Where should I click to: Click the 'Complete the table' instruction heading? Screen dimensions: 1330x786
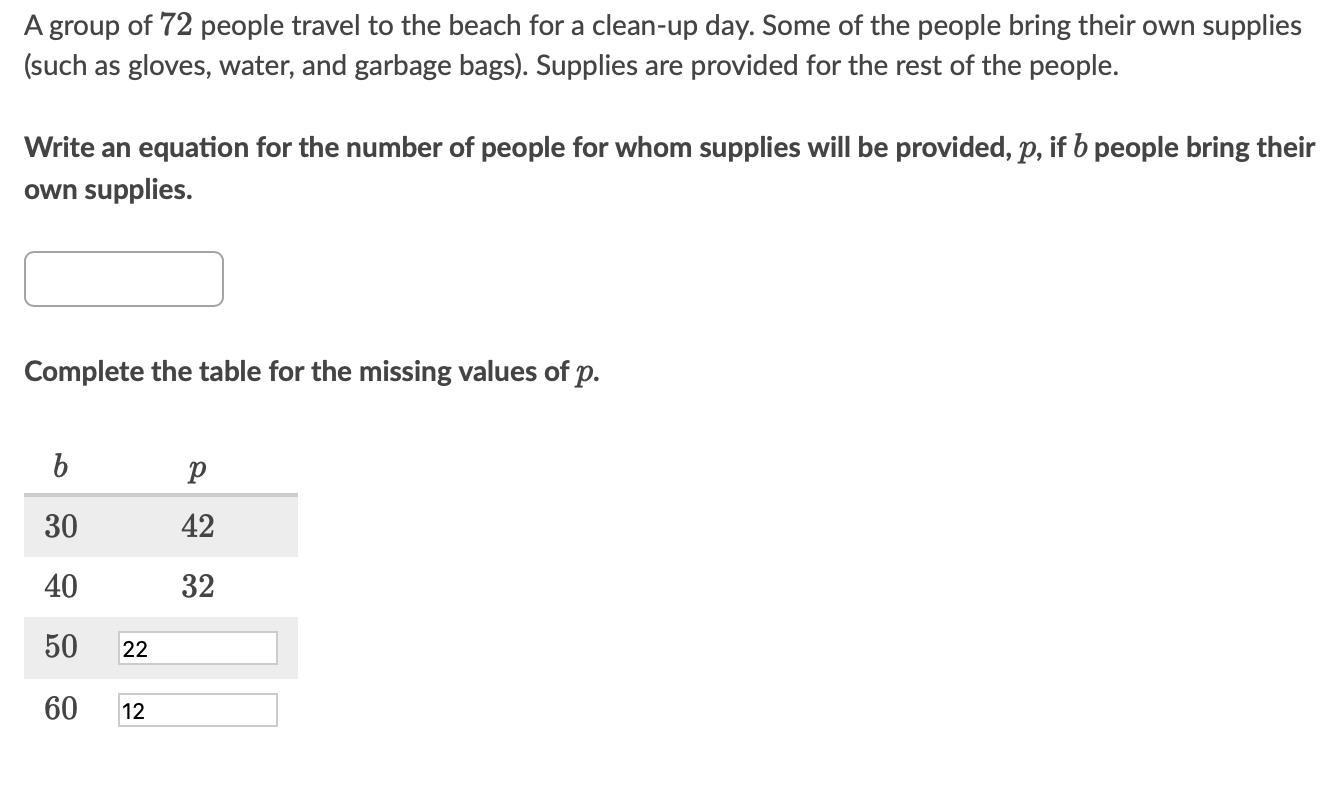pos(312,372)
